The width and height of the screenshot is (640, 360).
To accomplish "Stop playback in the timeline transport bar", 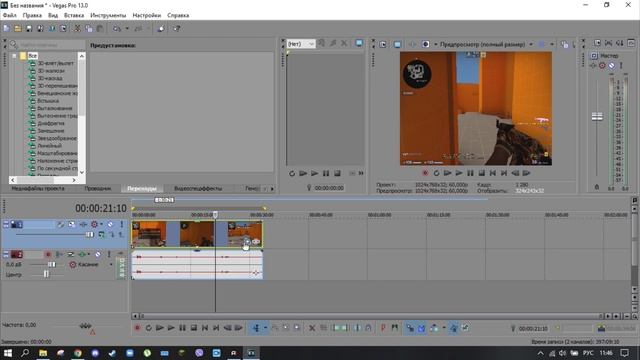I will pos(194,328).
